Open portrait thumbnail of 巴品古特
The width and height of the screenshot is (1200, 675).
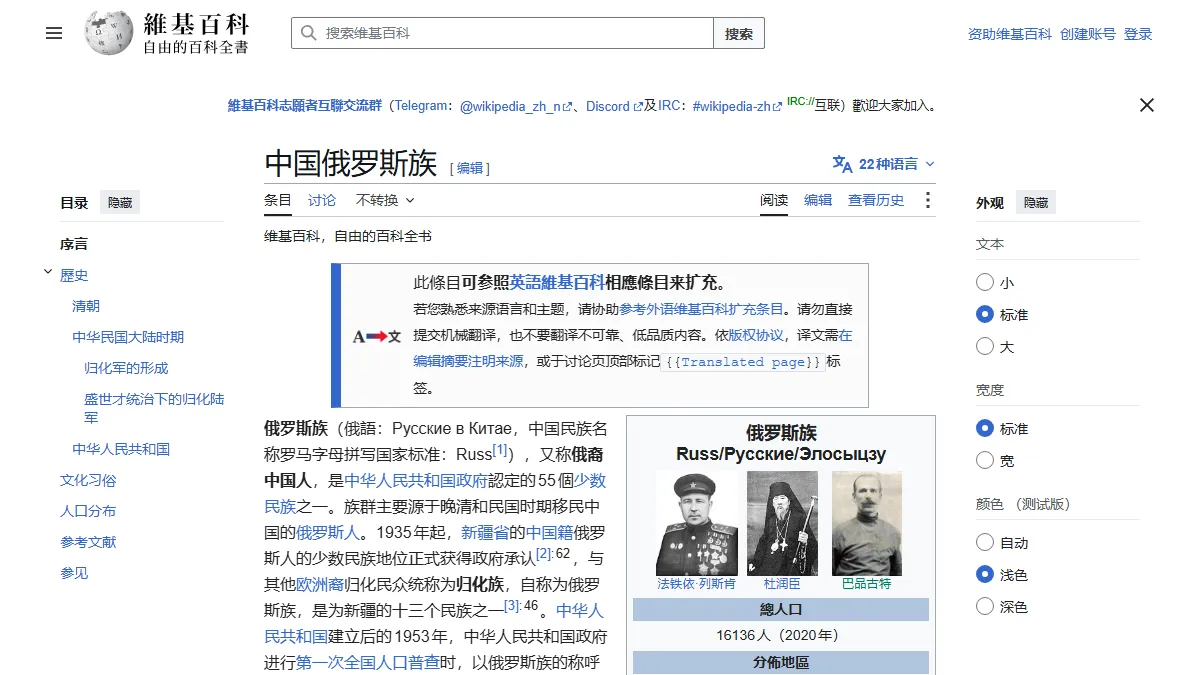[x=867, y=523]
